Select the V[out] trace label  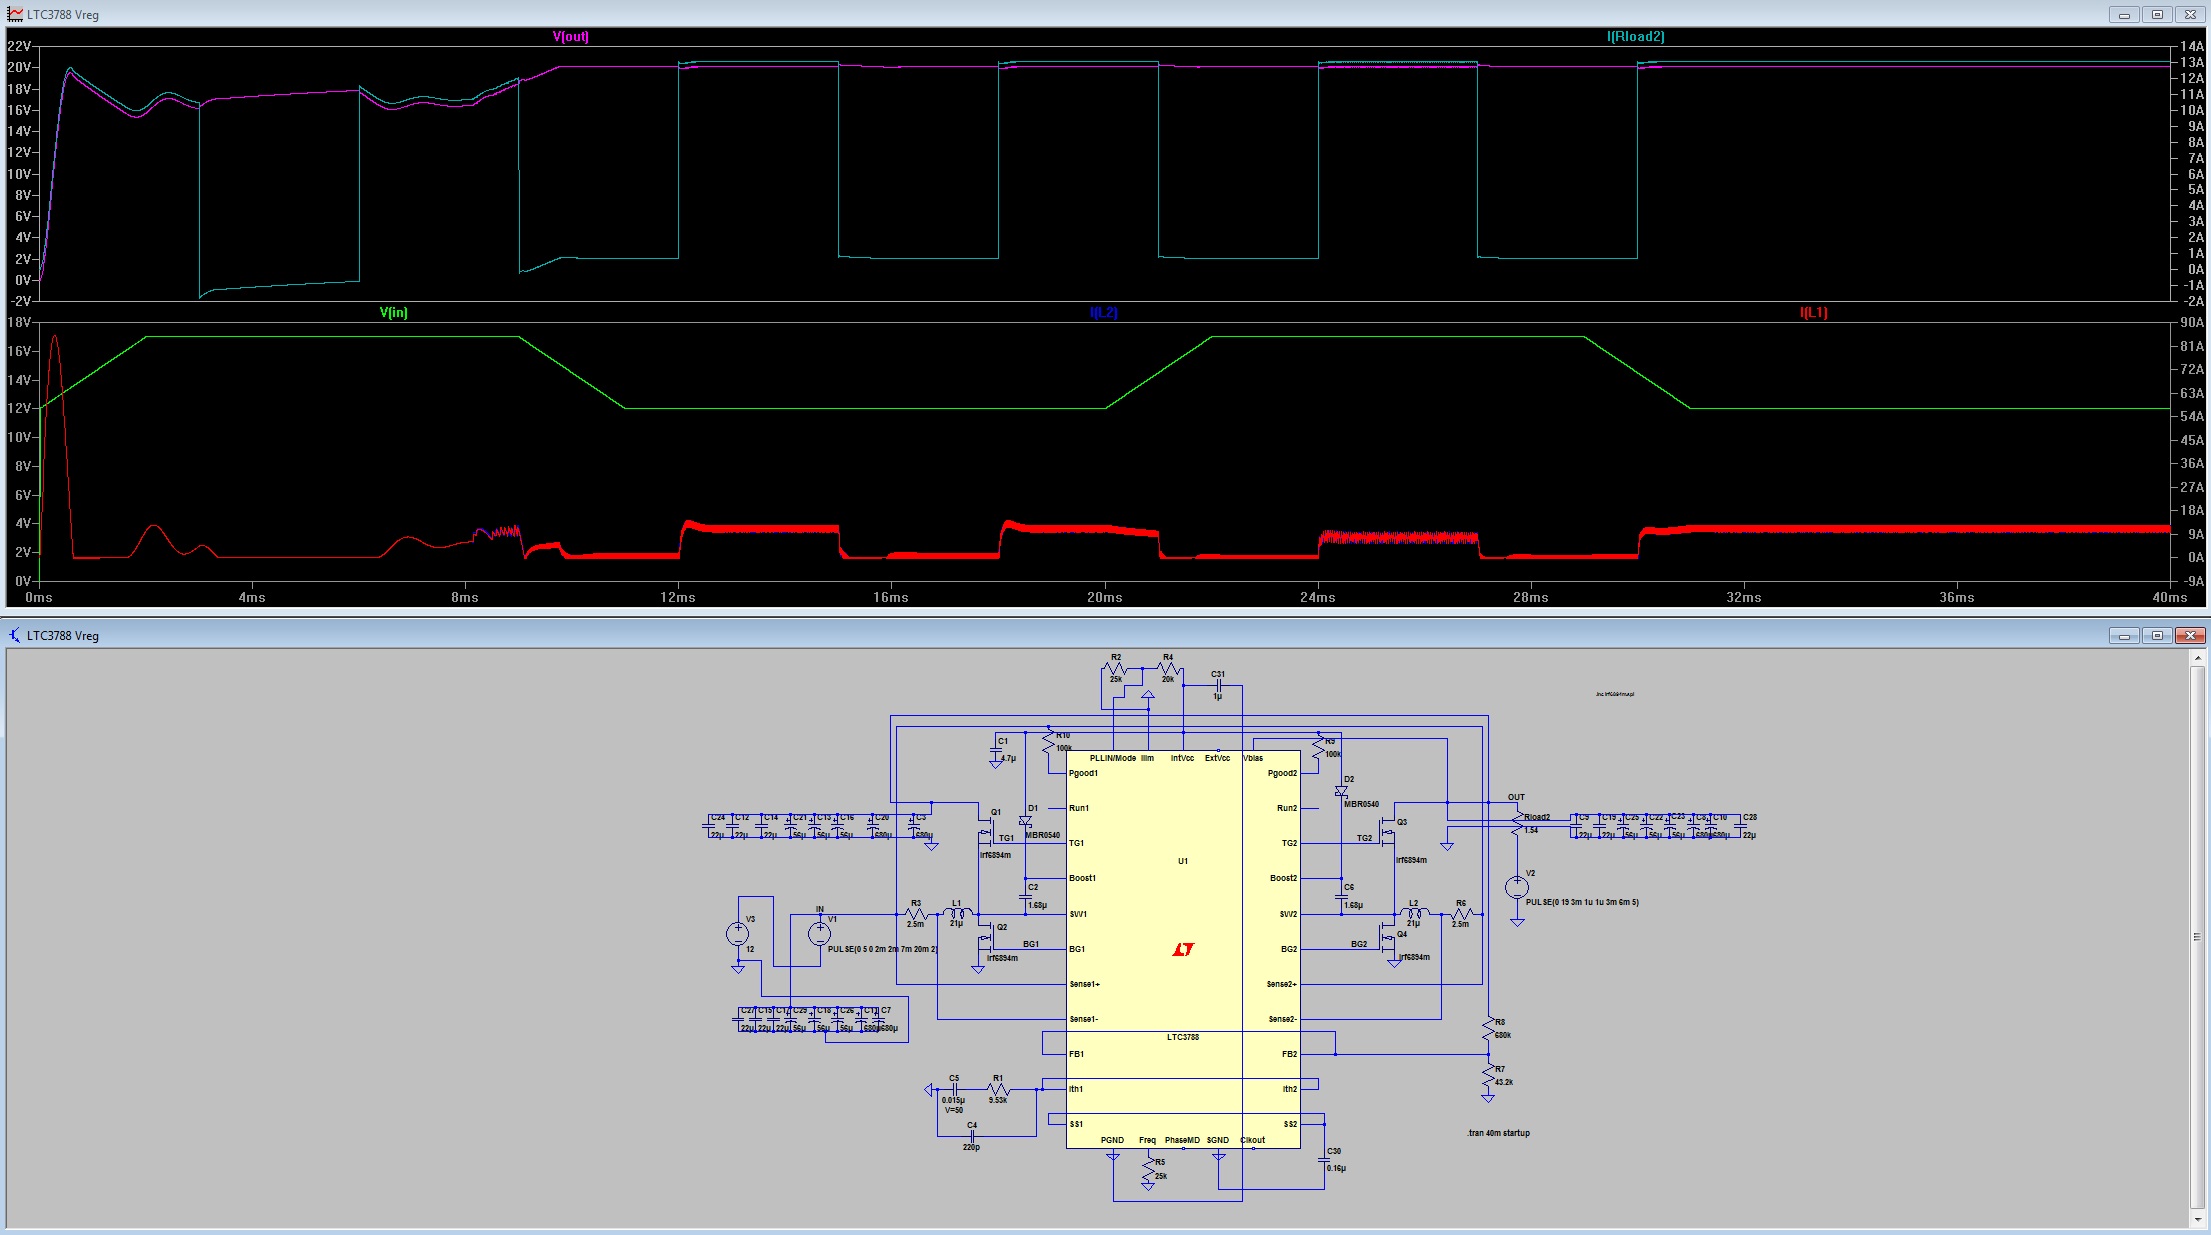(570, 36)
